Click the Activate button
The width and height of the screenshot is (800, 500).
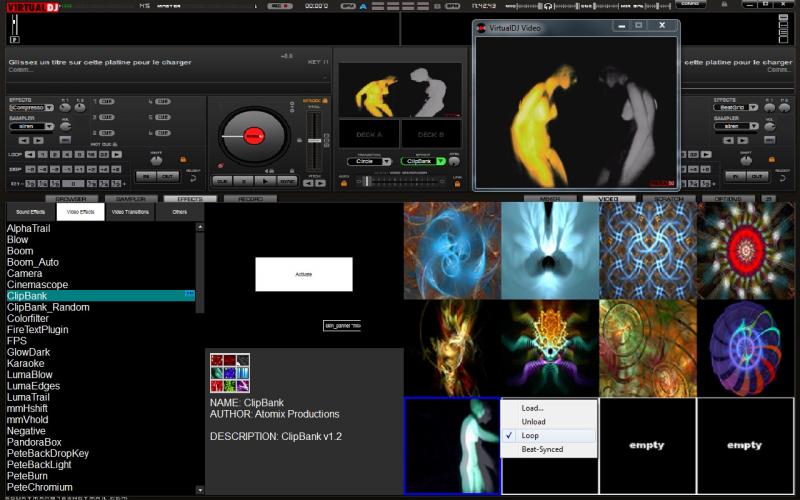click(x=303, y=274)
